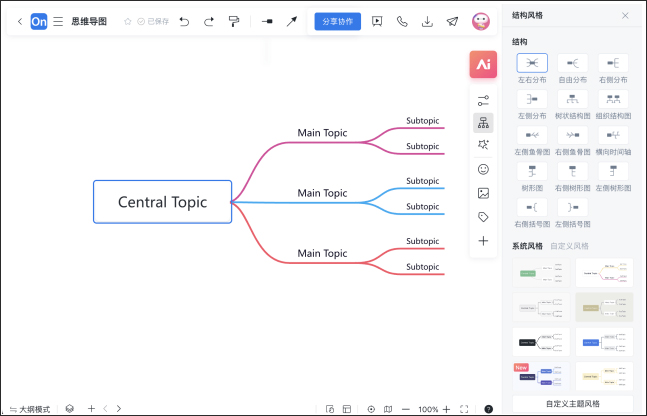
Task: Click the undo arrow
Action: pos(184,21)
